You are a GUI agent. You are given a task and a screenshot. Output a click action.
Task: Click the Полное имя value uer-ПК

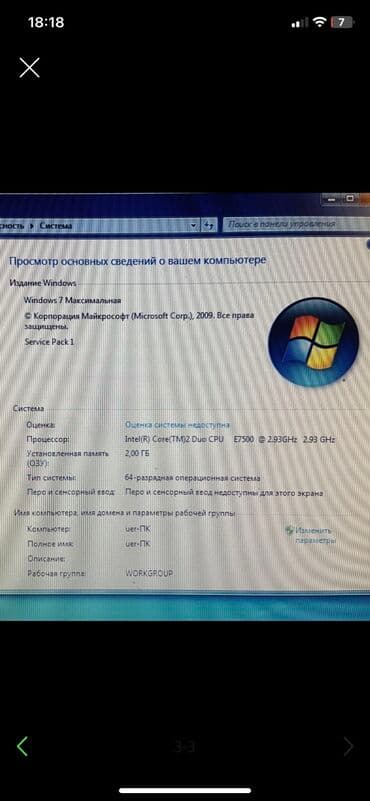point(138,545)
